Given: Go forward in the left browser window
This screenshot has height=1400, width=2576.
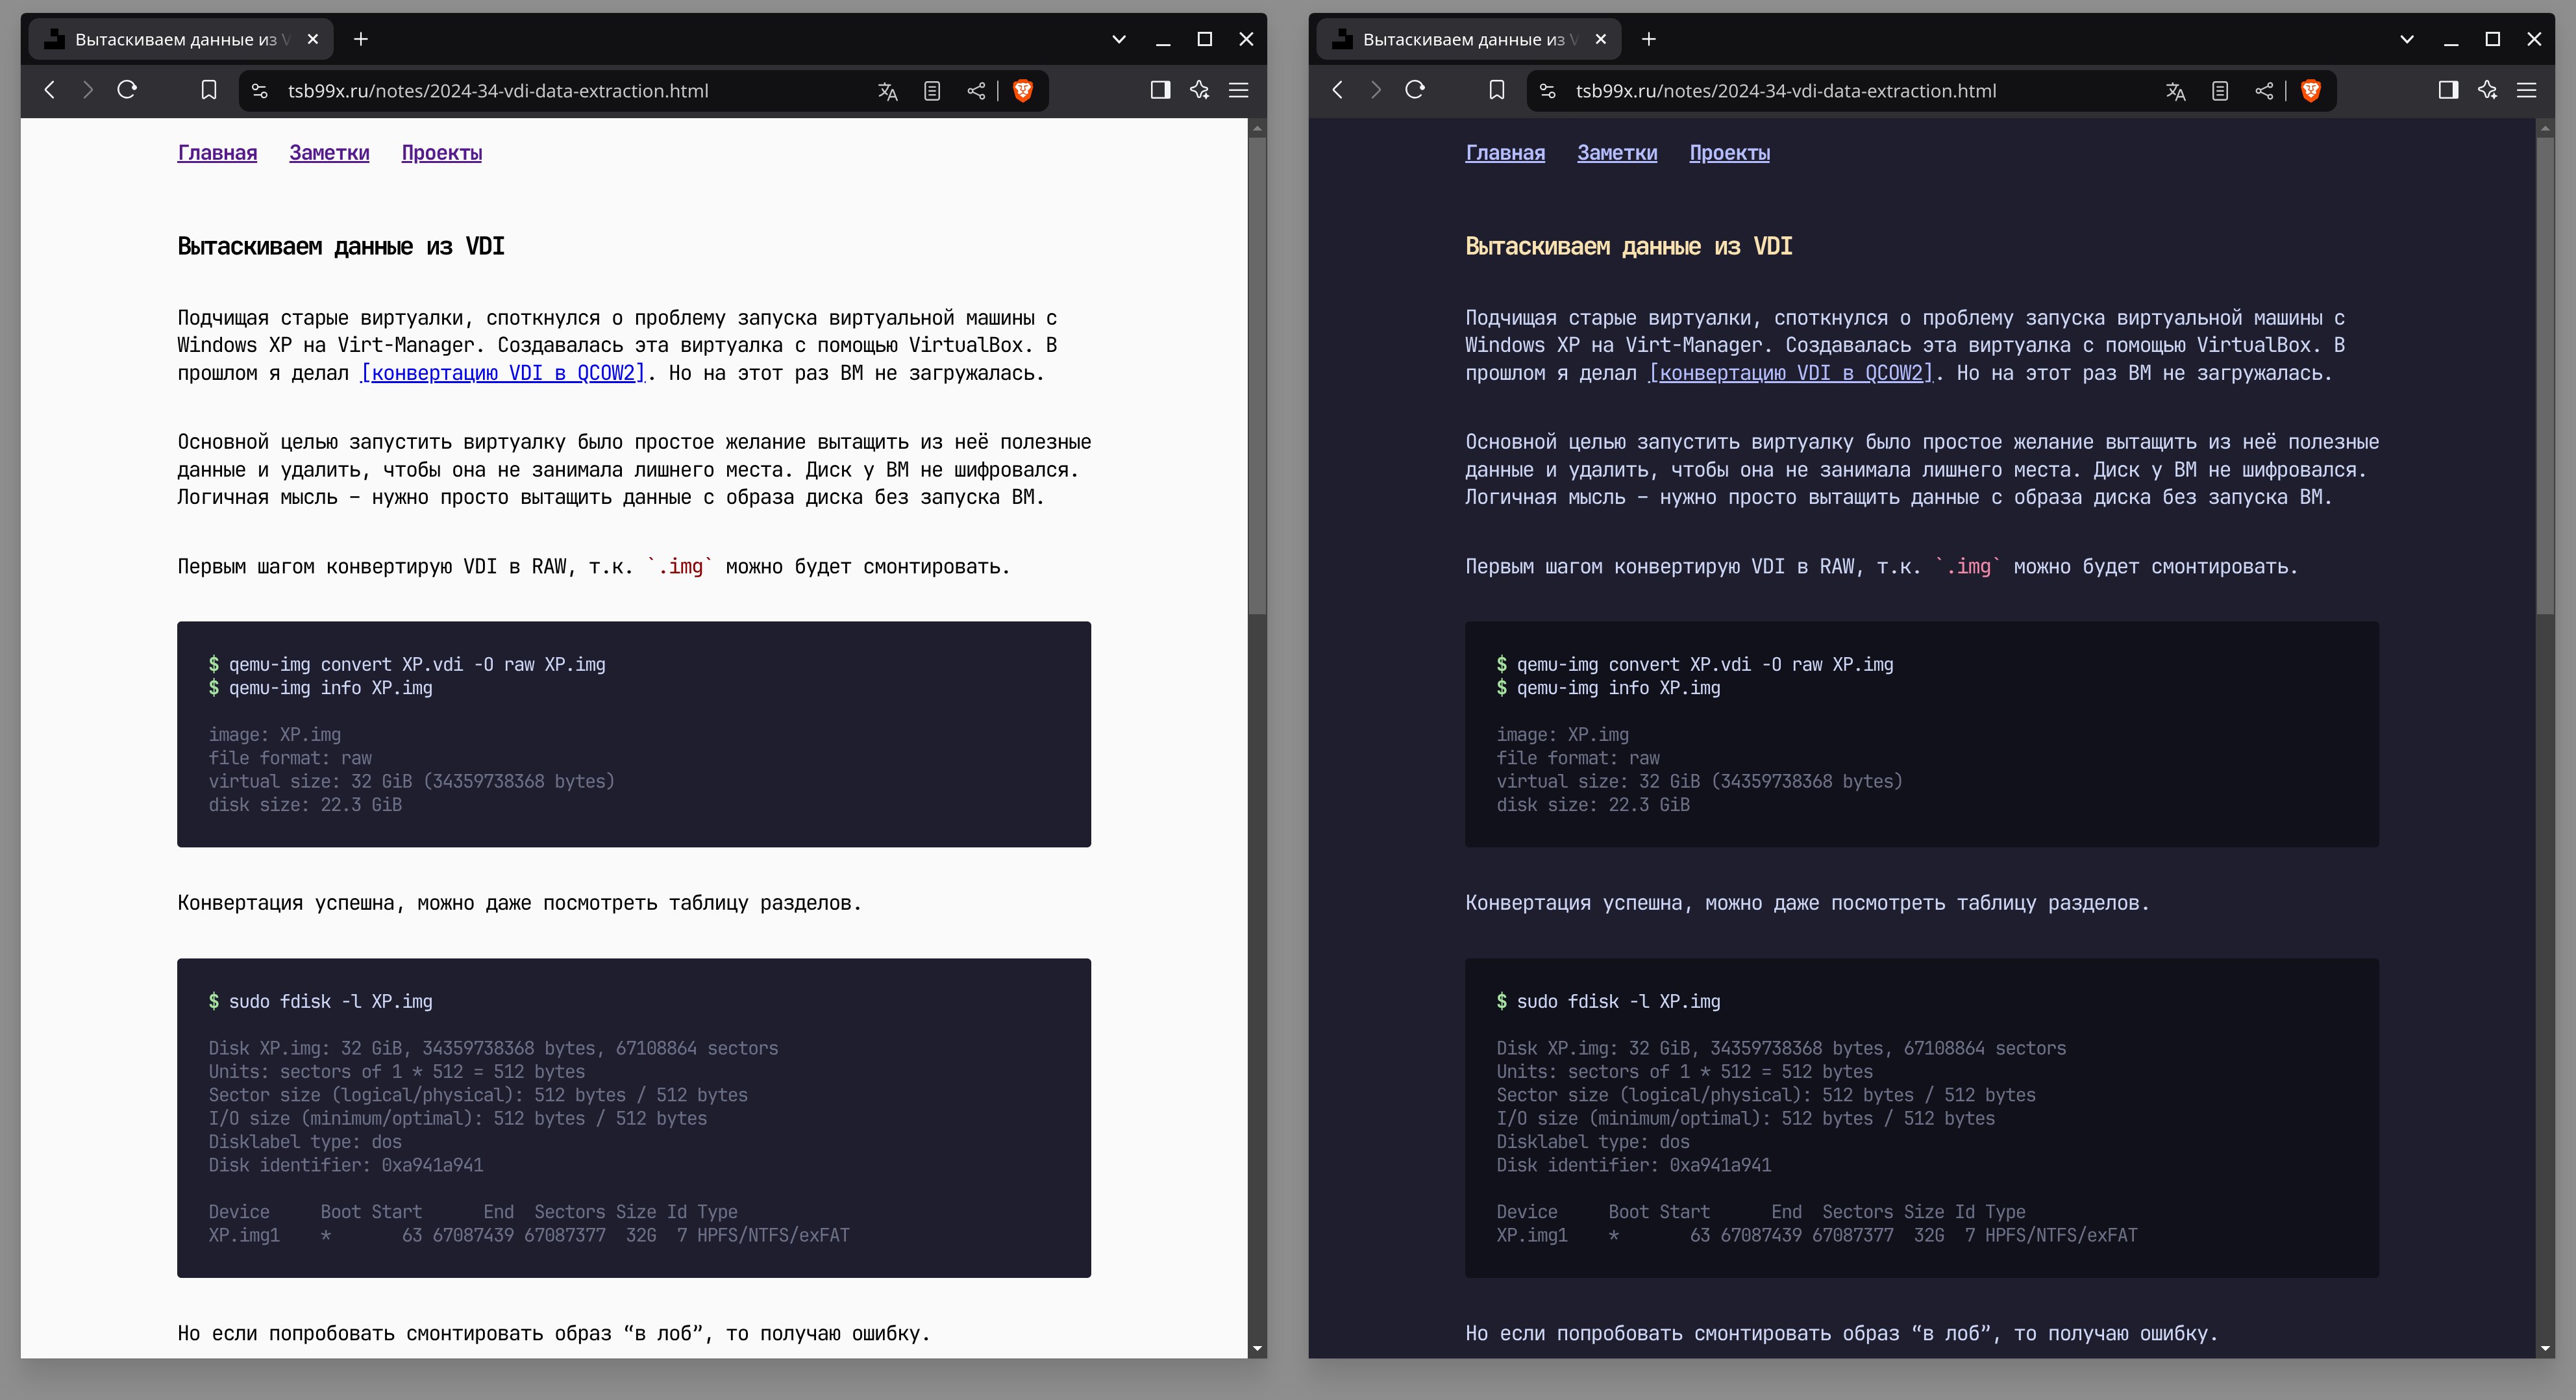Looking at the screenshot, I should click(x=88, y=90).
